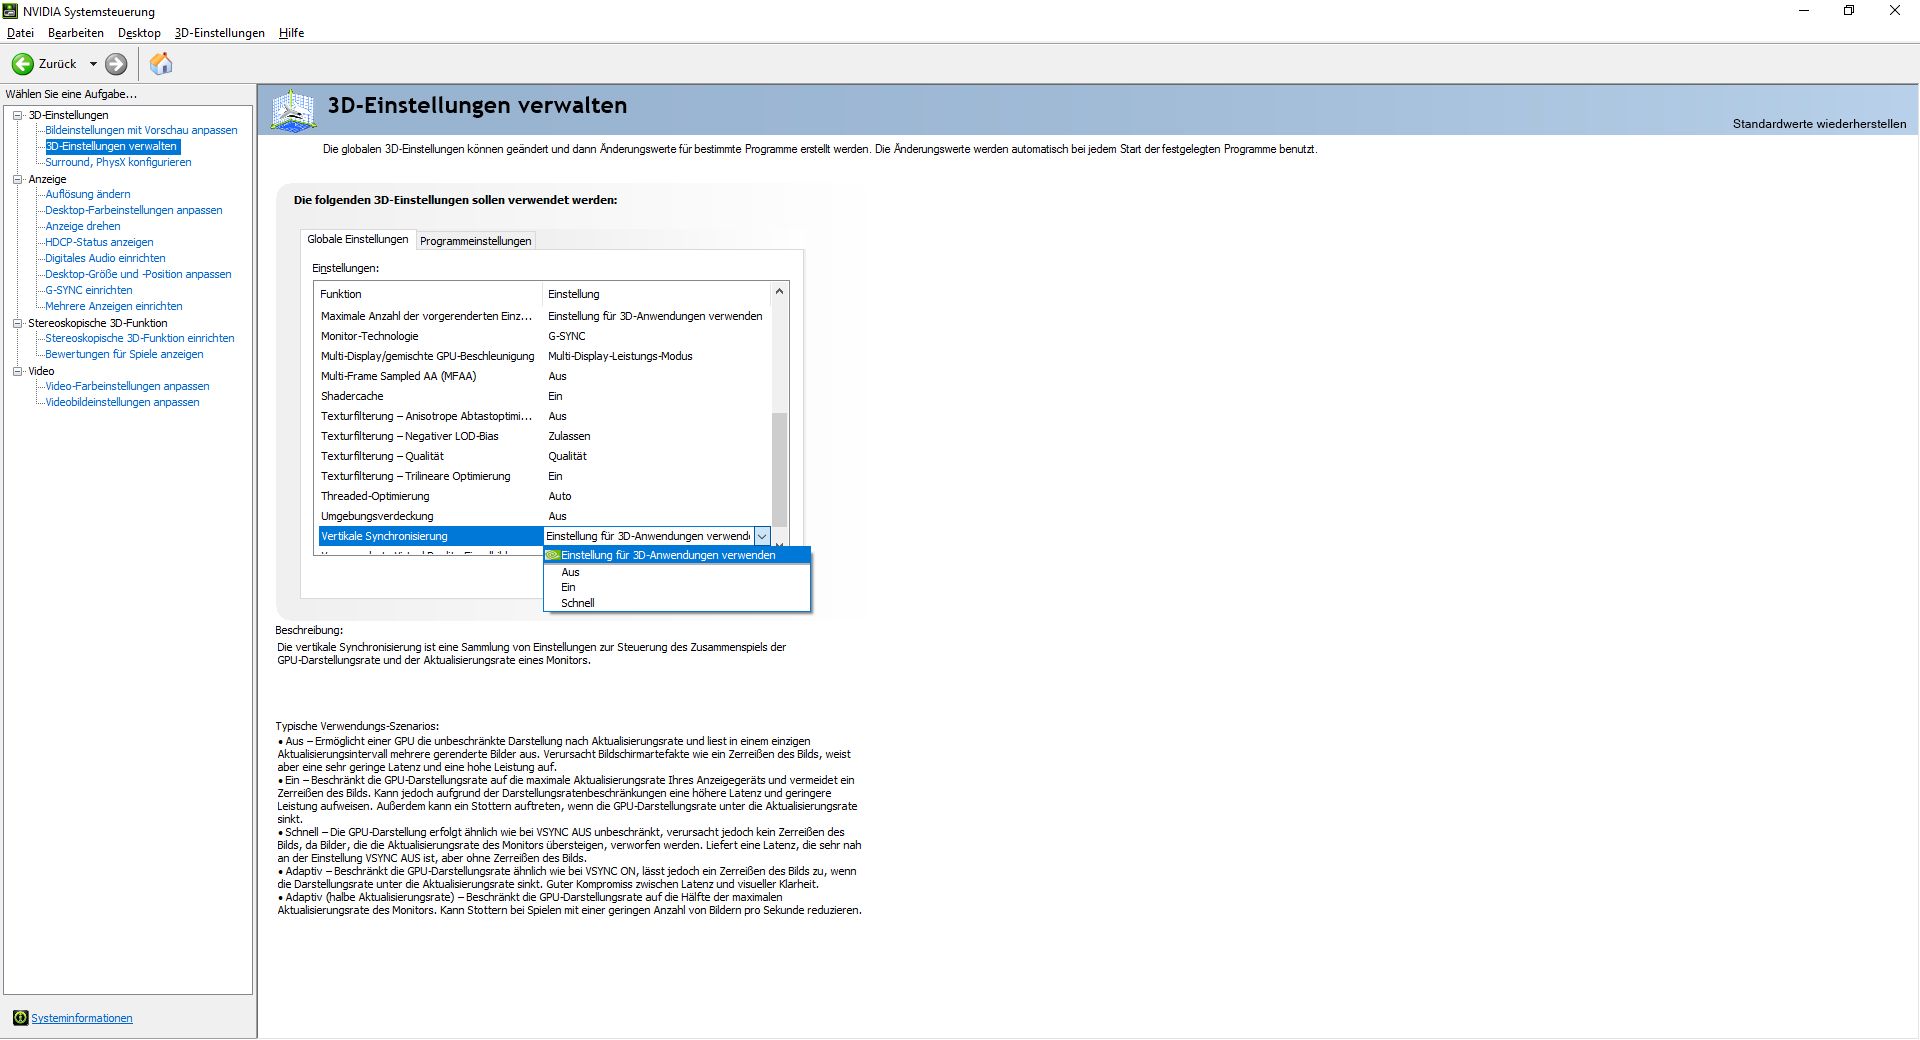Open the back history dropdown arrow

[x=93, y=64]
